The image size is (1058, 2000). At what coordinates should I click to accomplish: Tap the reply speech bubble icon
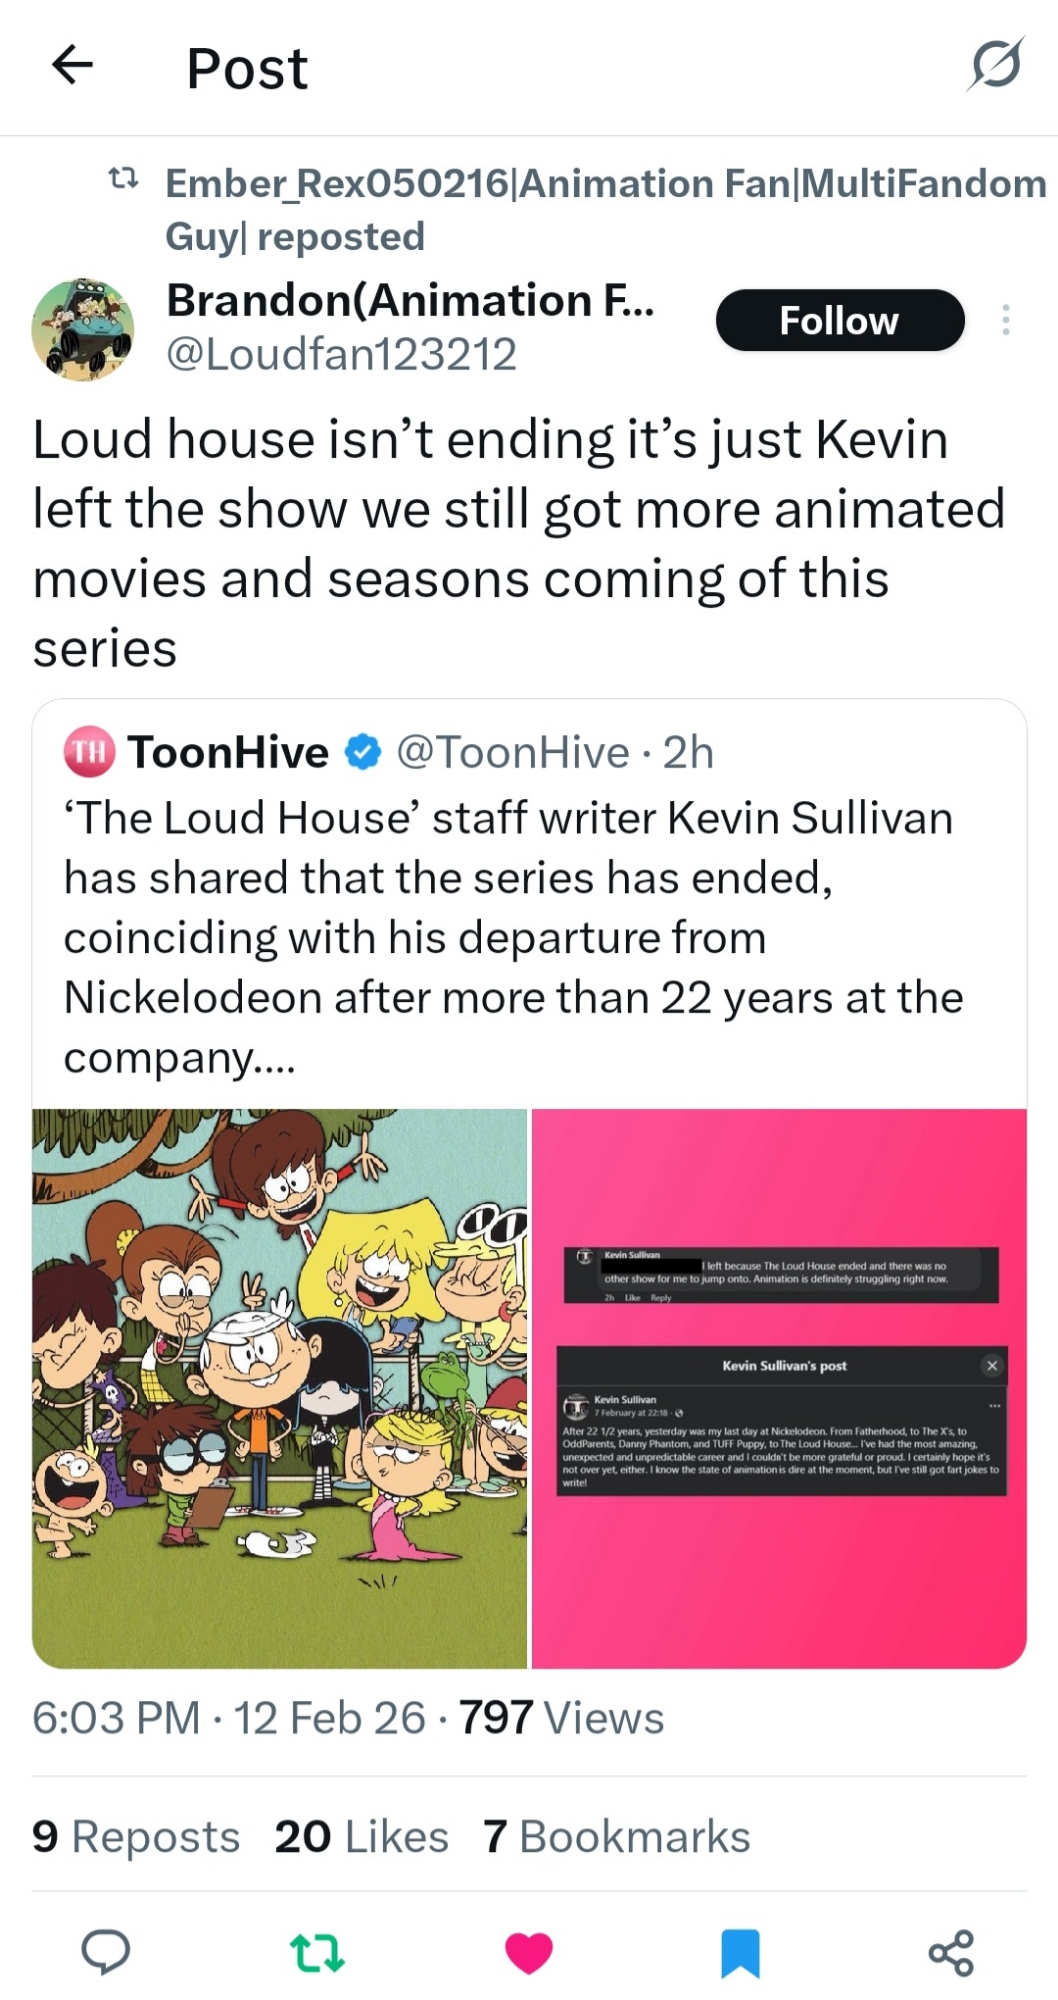click(x=105, y=1951)
